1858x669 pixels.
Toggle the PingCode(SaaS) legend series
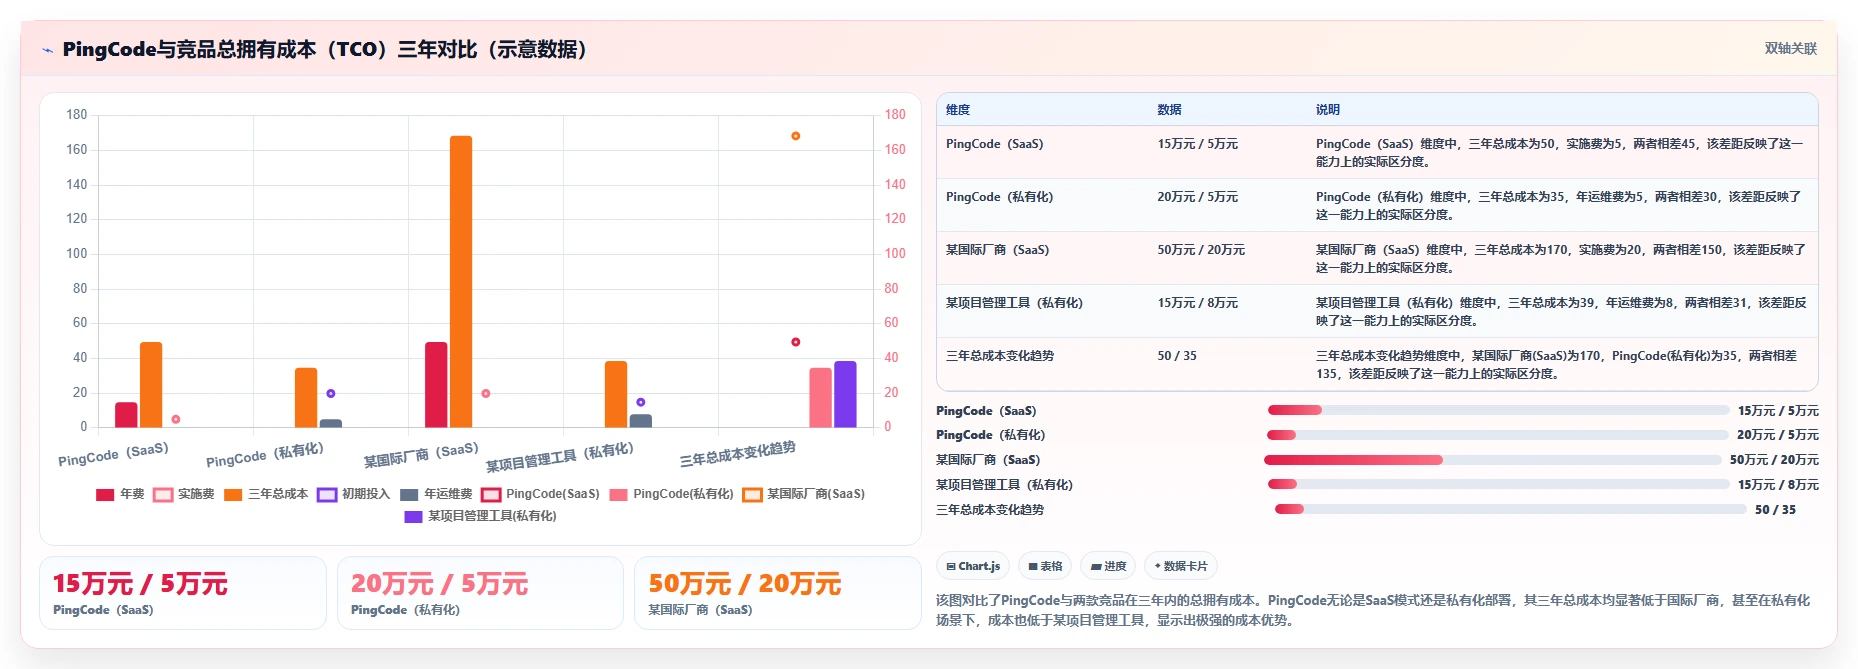click(x=540, y=494)
